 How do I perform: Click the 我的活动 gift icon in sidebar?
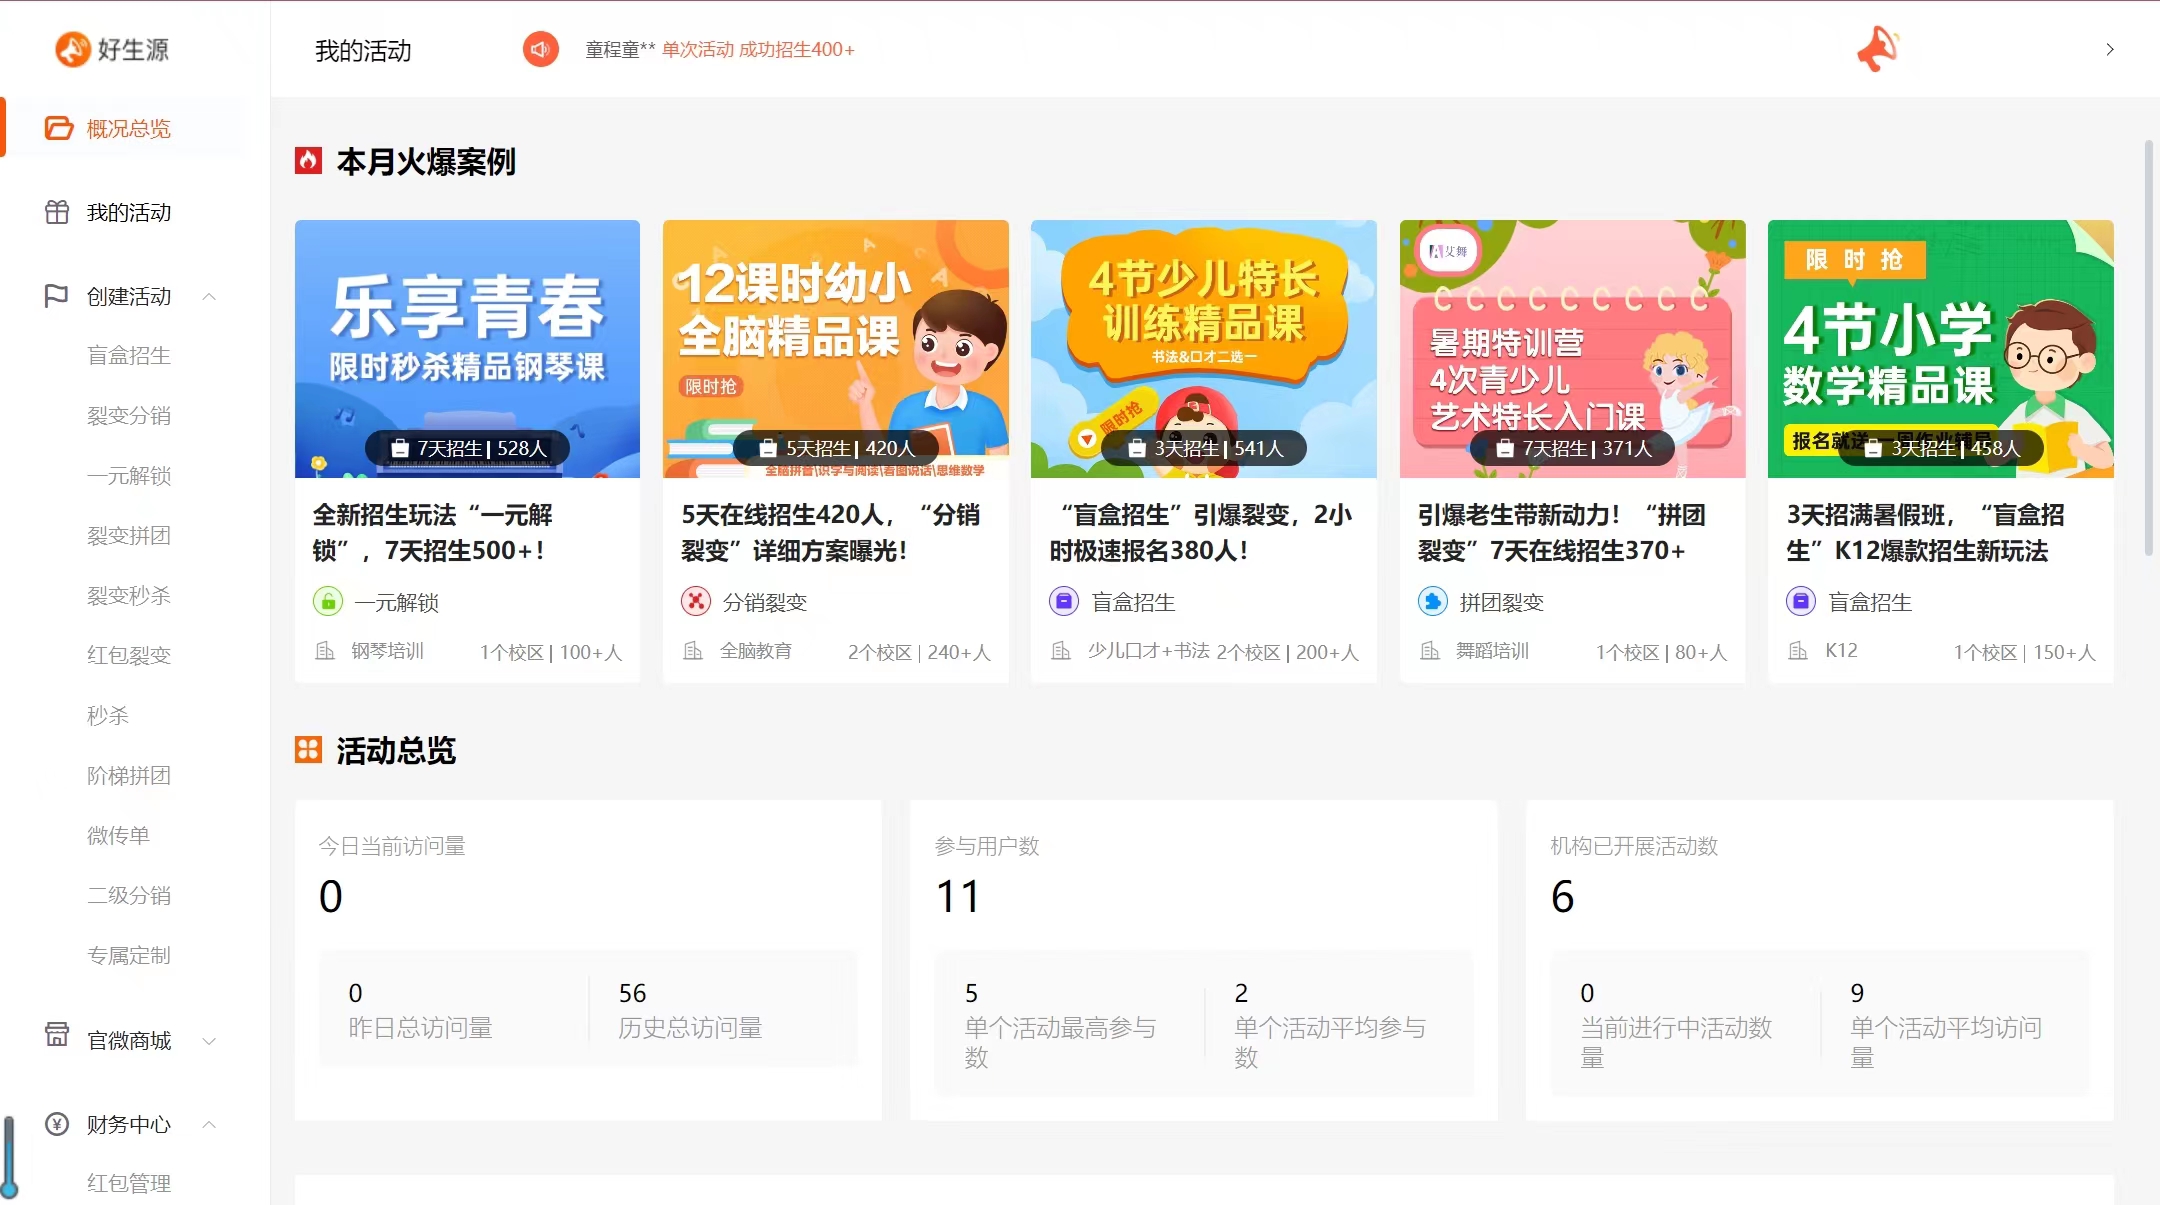coord(57,212)
